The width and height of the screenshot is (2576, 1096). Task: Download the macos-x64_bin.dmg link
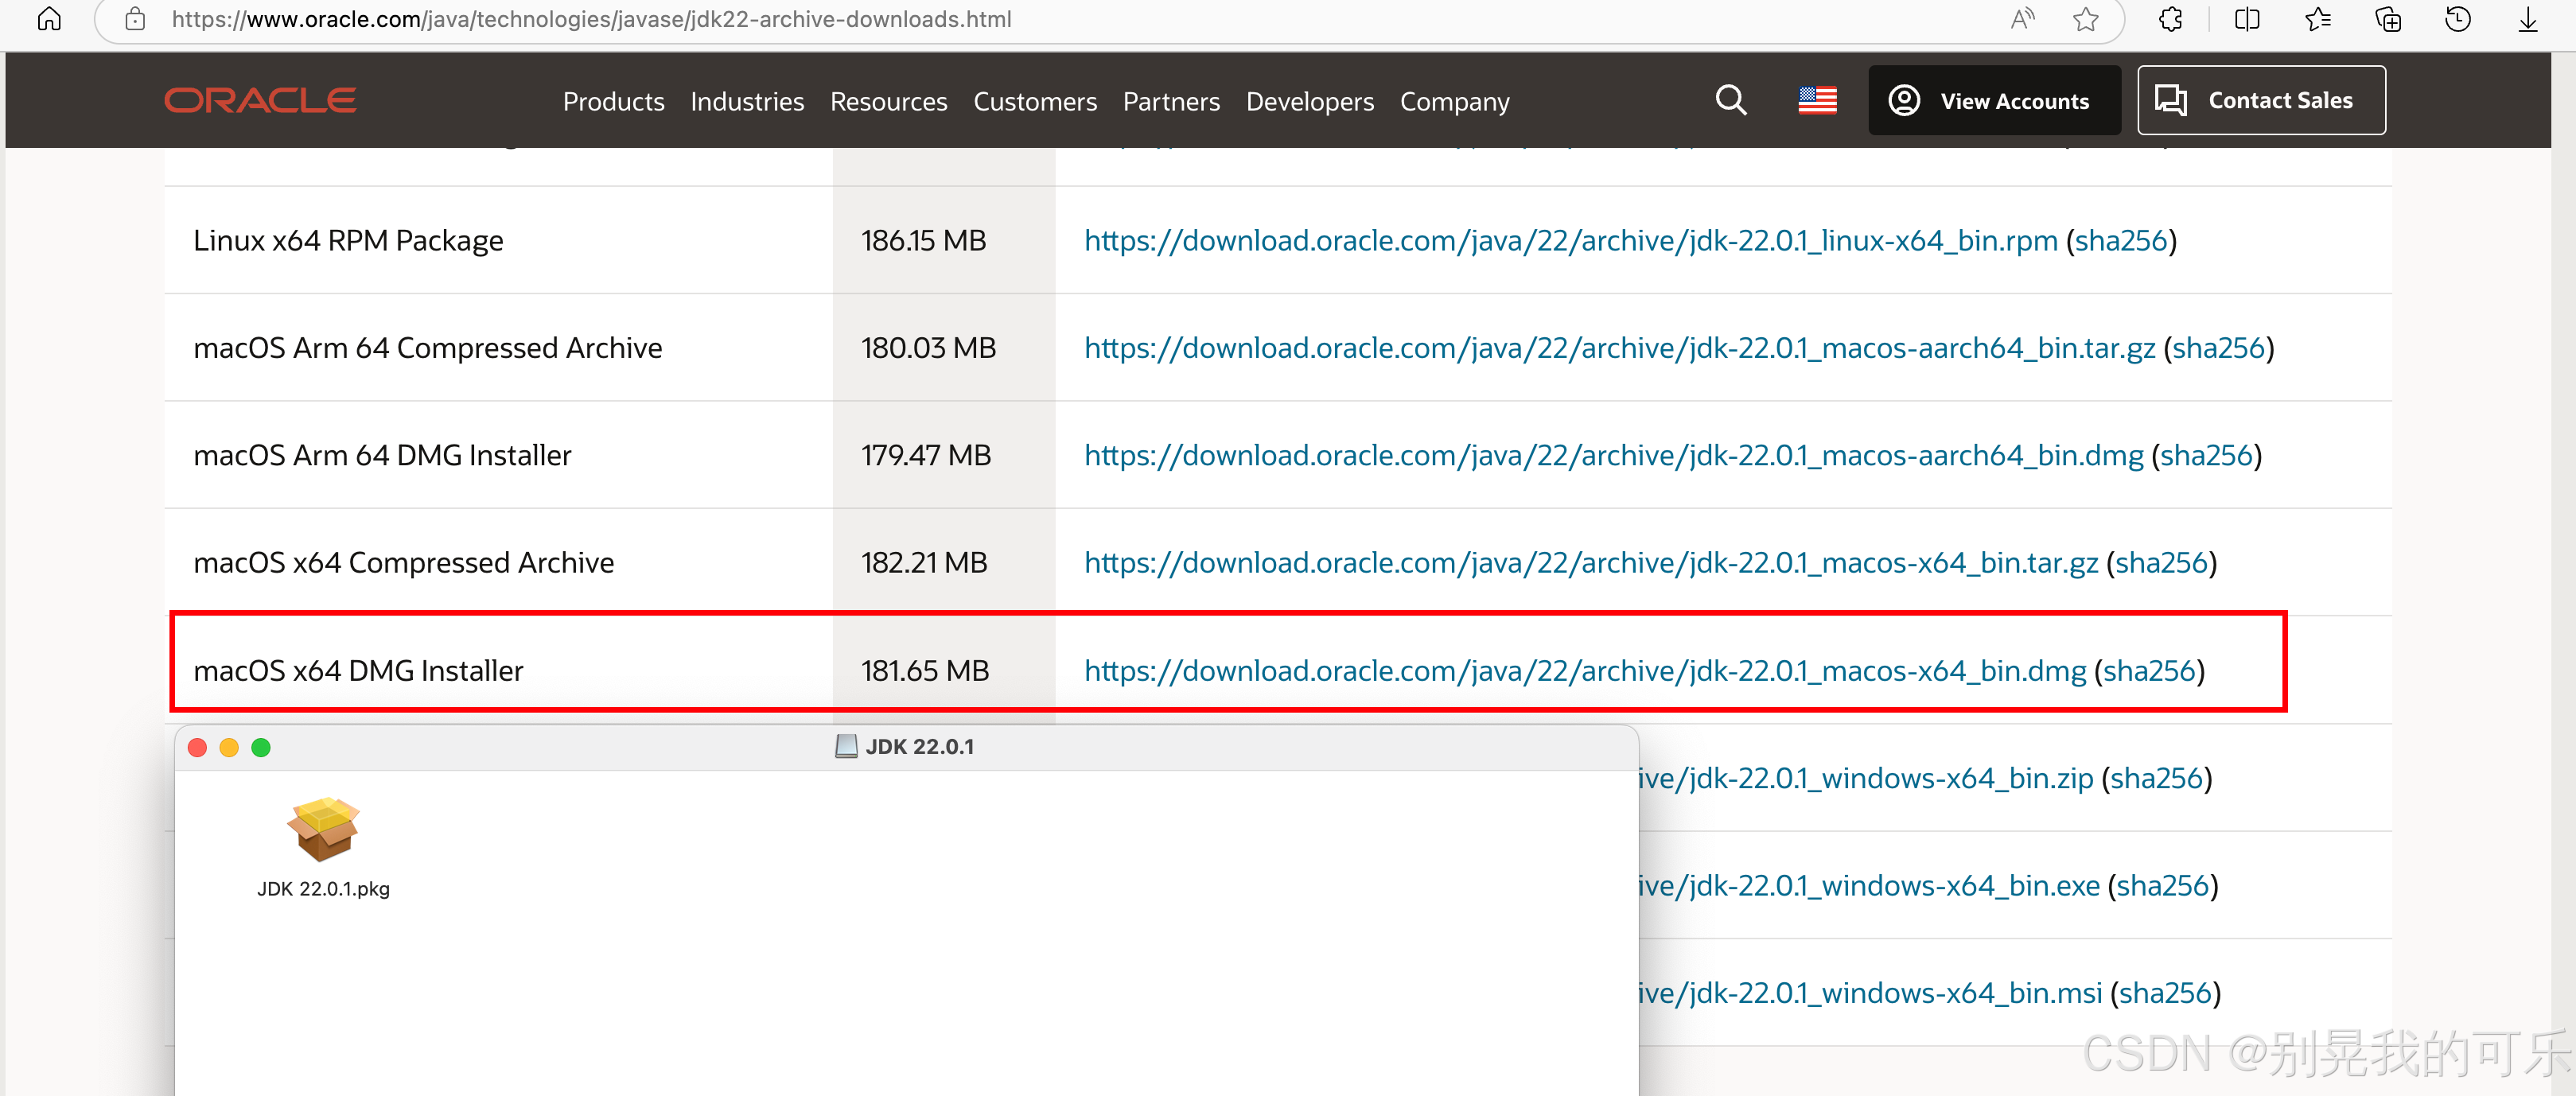coord(1585,670)
